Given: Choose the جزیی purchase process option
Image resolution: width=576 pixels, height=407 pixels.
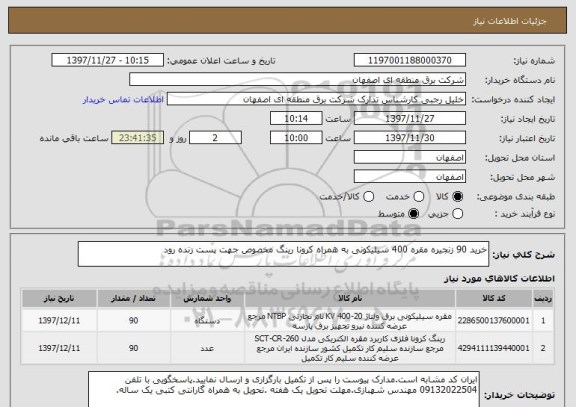Looking at the screenshot, I should 457,213.
